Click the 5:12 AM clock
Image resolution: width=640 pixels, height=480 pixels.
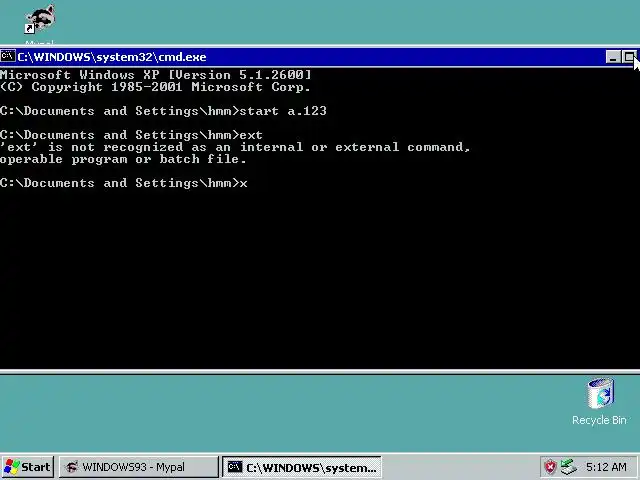pos(606,467)
